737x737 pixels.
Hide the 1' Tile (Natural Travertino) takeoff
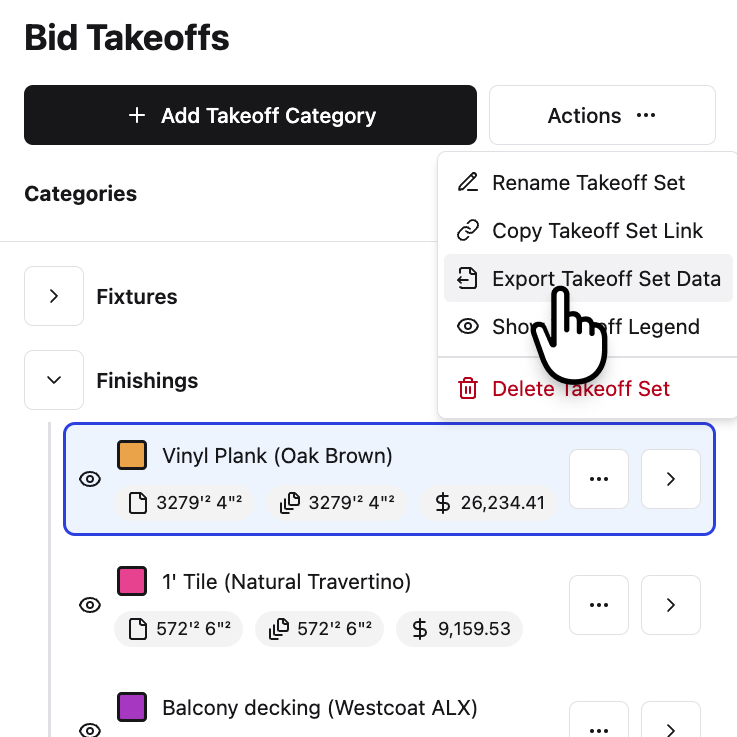tap(90, 605)
